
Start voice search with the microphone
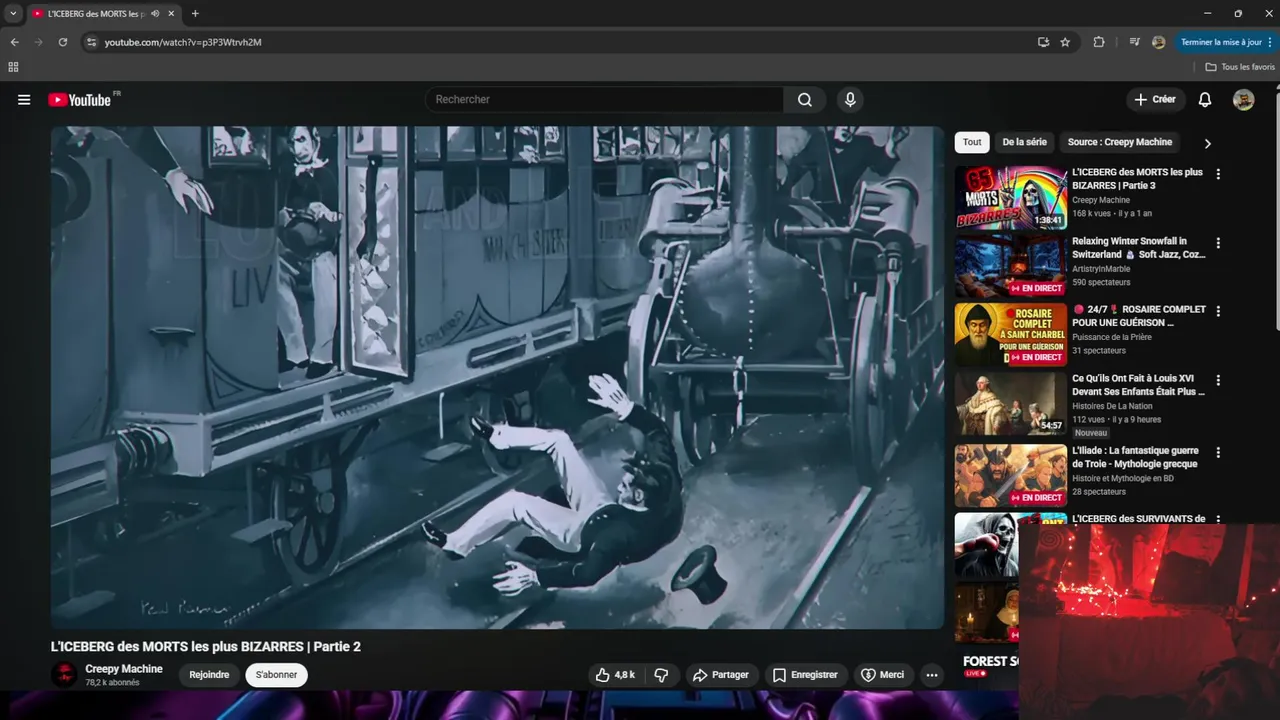(x=850, y=100)
